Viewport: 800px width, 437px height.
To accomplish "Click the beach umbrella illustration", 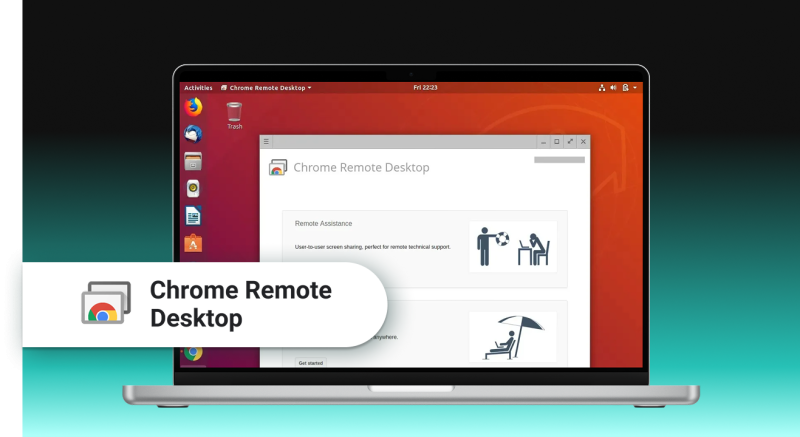I will [513, 337].
